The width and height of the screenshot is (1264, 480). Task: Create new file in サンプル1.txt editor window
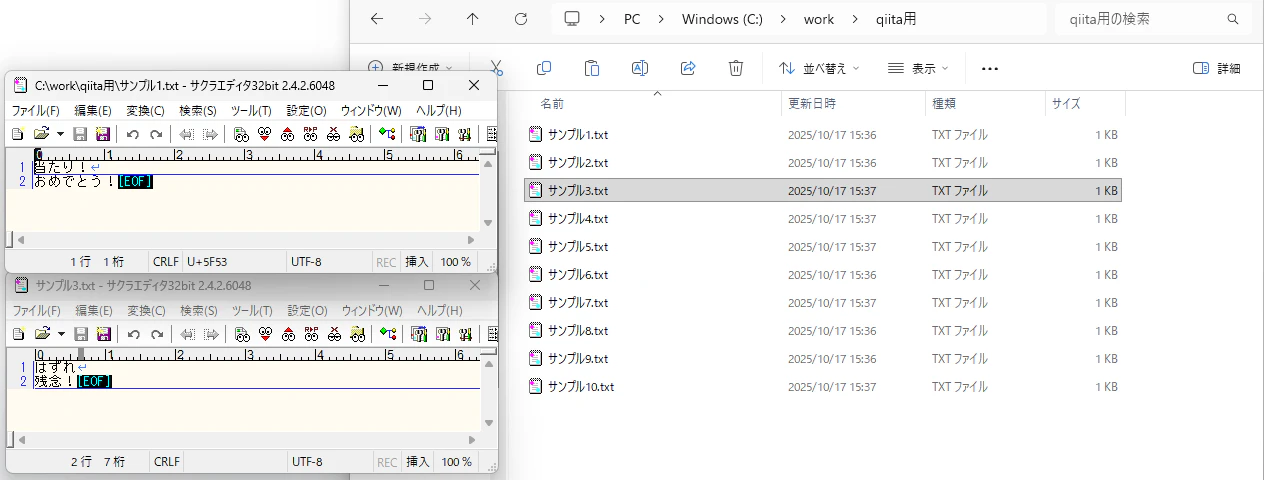click(17, 134)
